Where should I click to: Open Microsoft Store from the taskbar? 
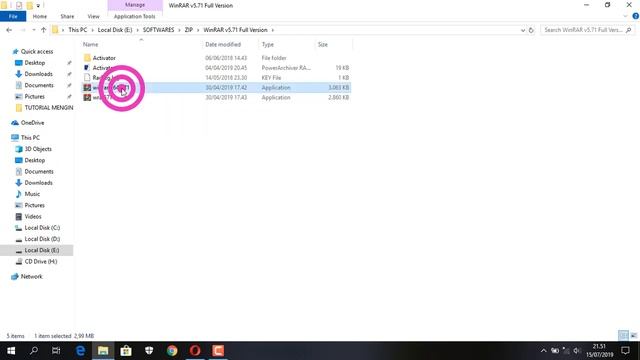point(126,351)
